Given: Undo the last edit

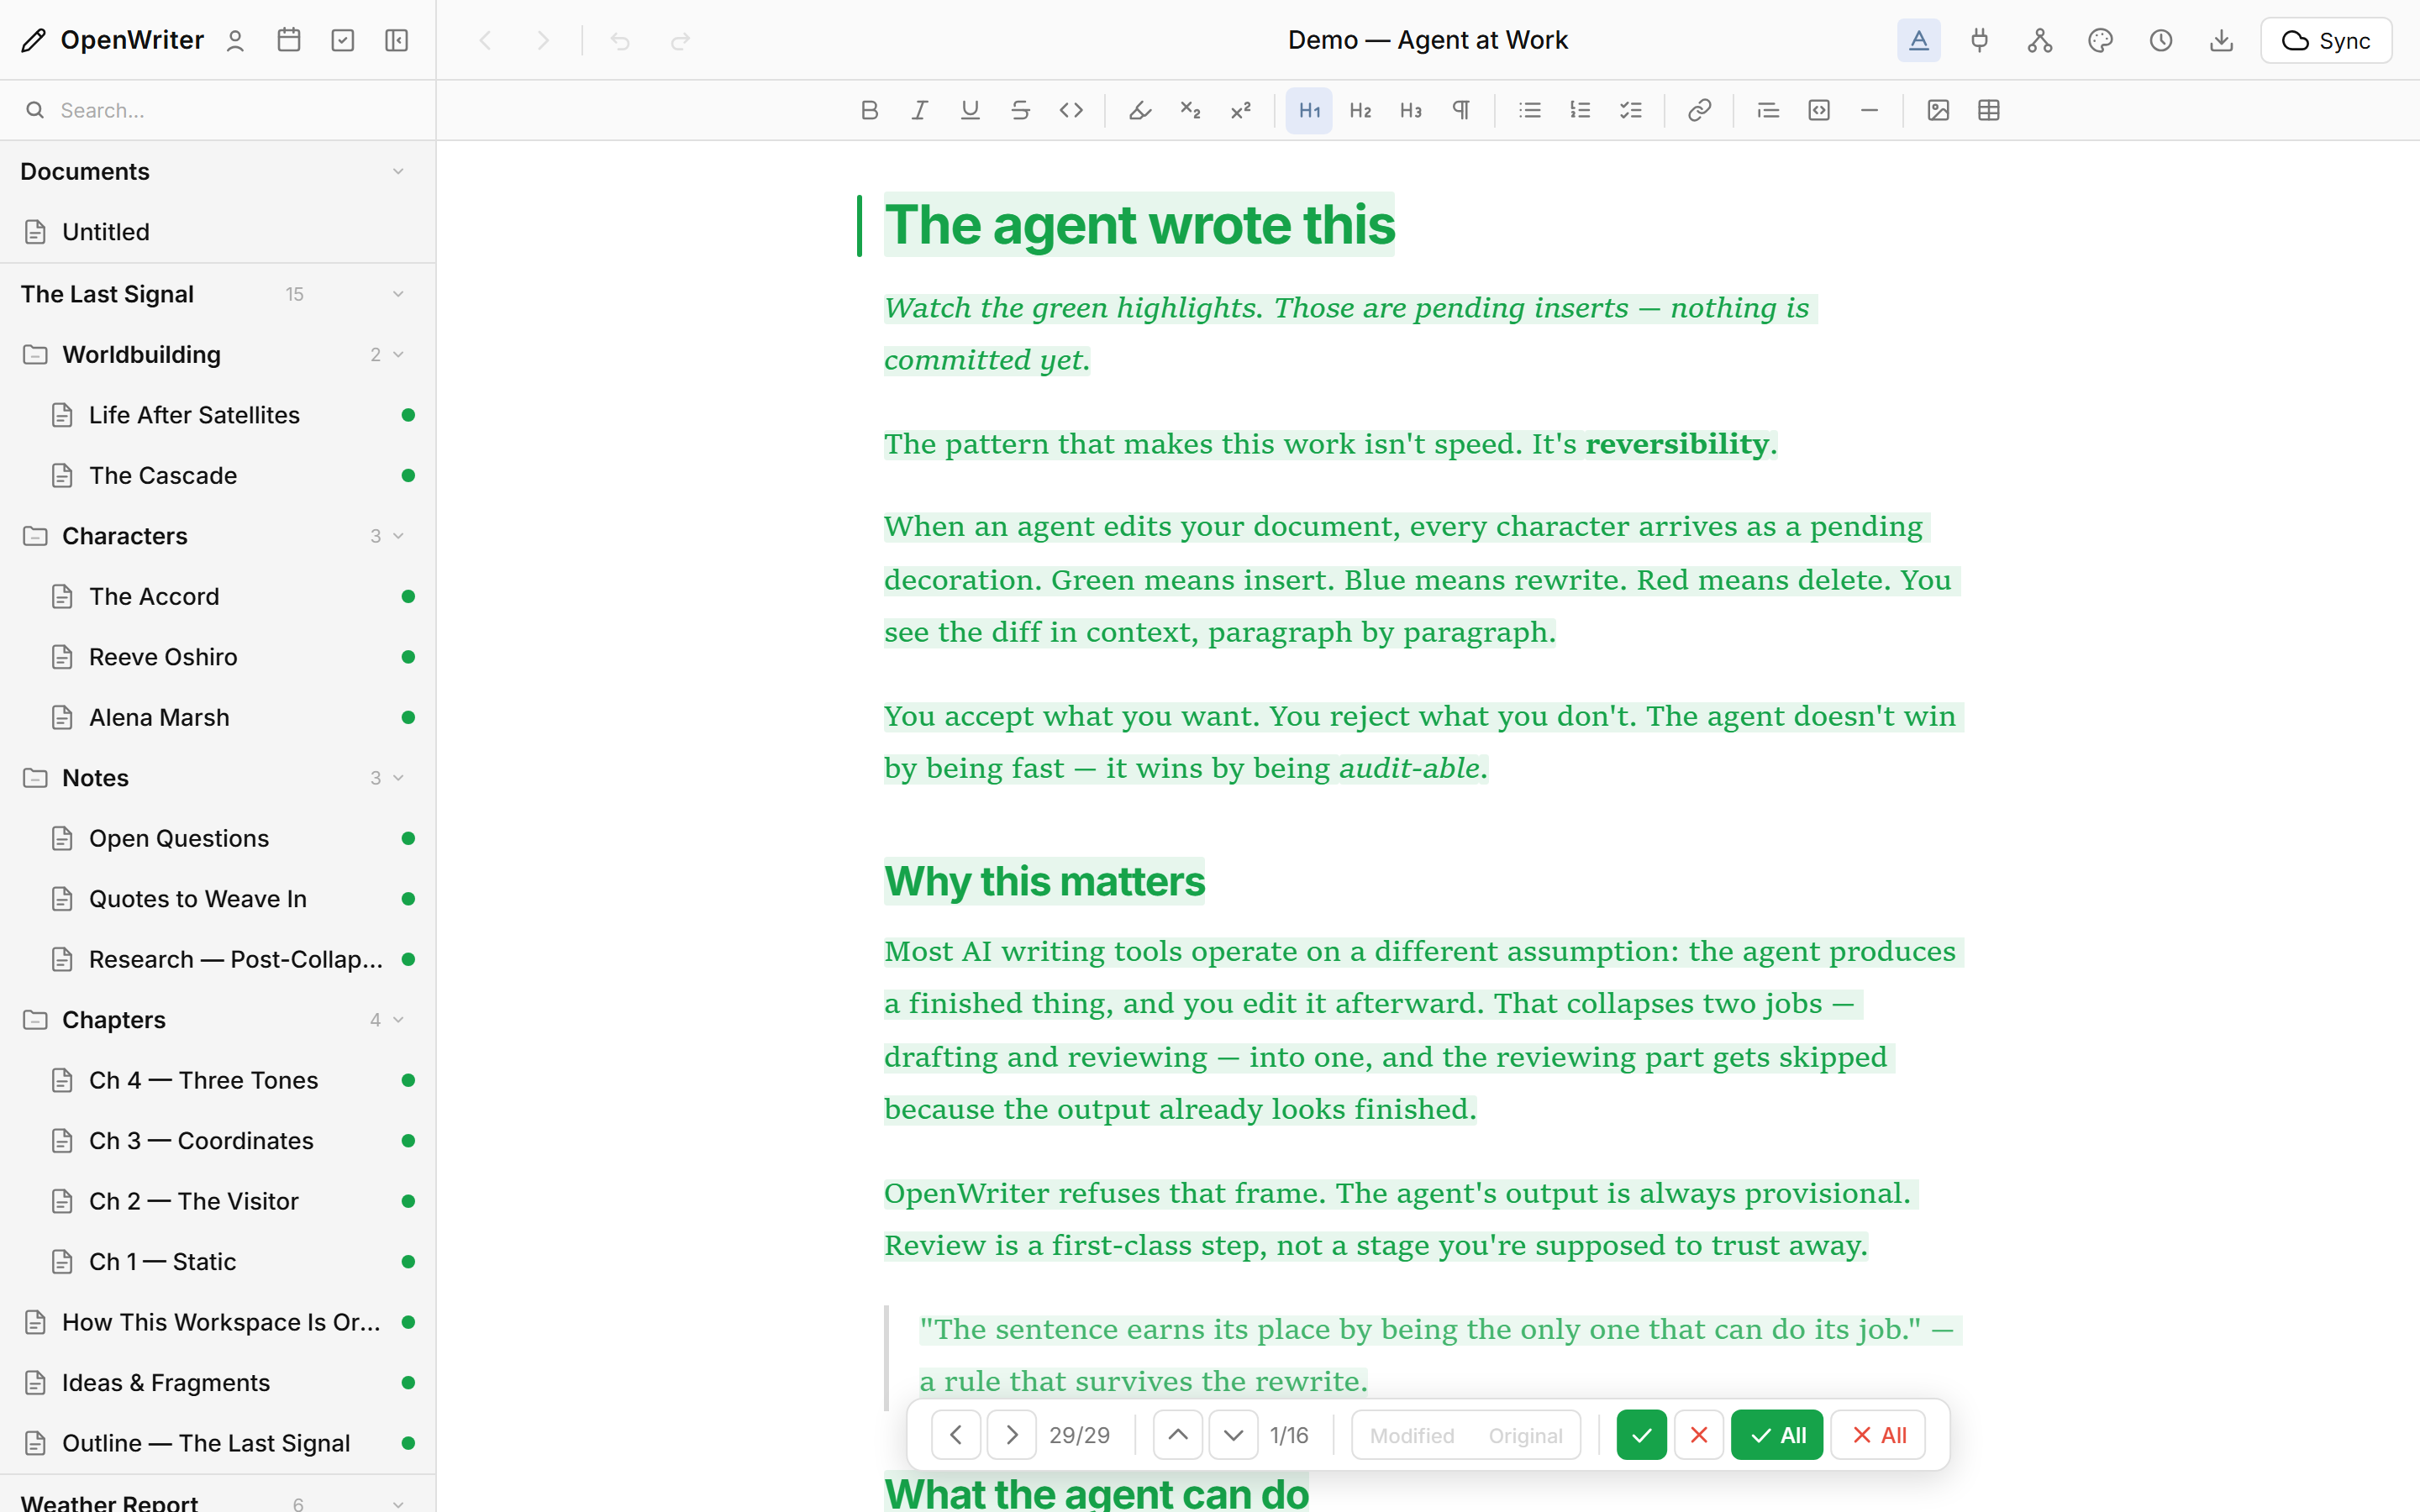Looking at the screenshot, I should point(619,40).
